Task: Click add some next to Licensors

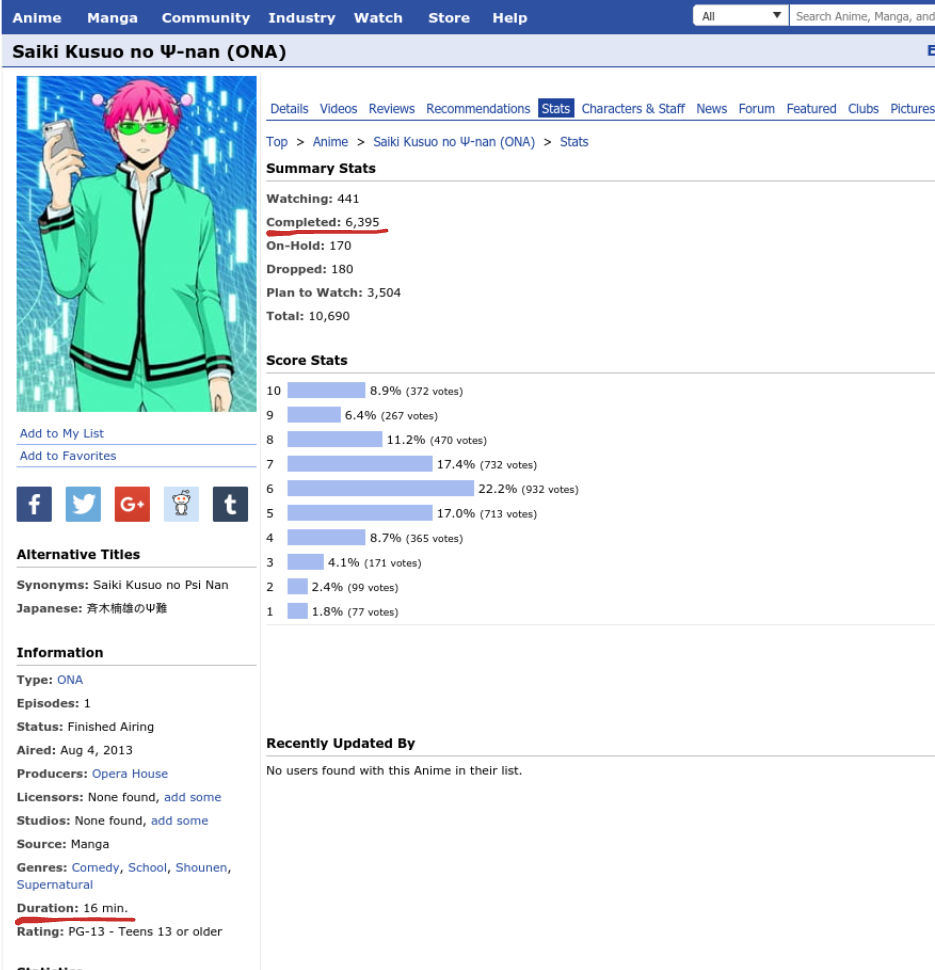Action: point(192,797)
